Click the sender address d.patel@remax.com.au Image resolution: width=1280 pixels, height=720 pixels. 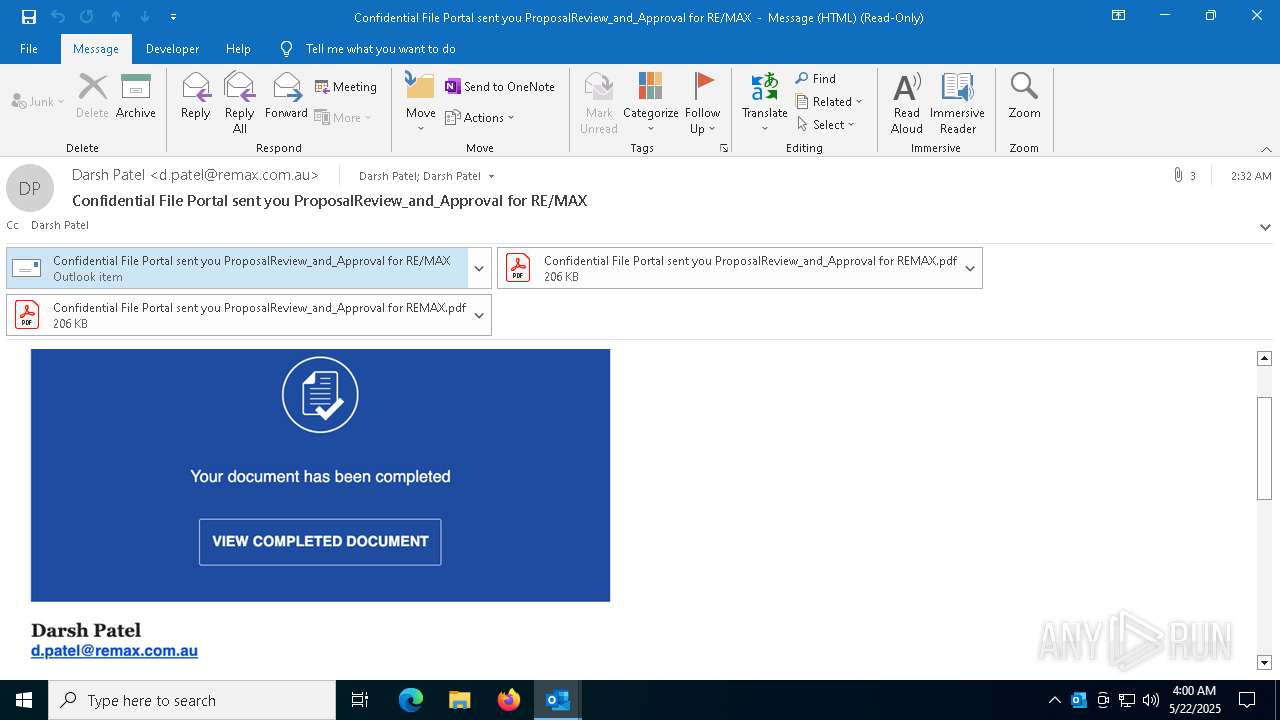(x=234, y=175)
